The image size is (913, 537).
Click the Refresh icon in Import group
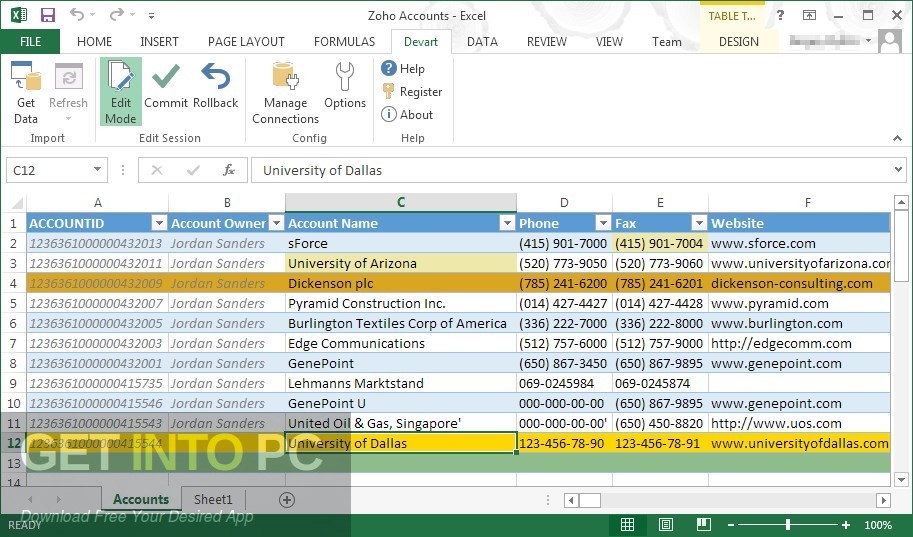[69, 77]
